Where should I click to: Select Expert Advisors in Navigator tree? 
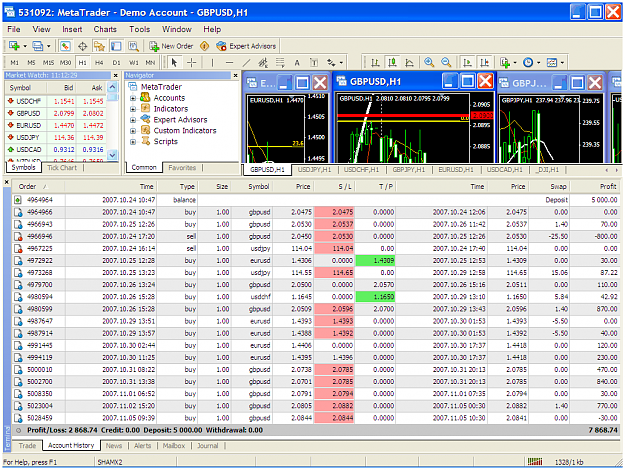[180, 120]
